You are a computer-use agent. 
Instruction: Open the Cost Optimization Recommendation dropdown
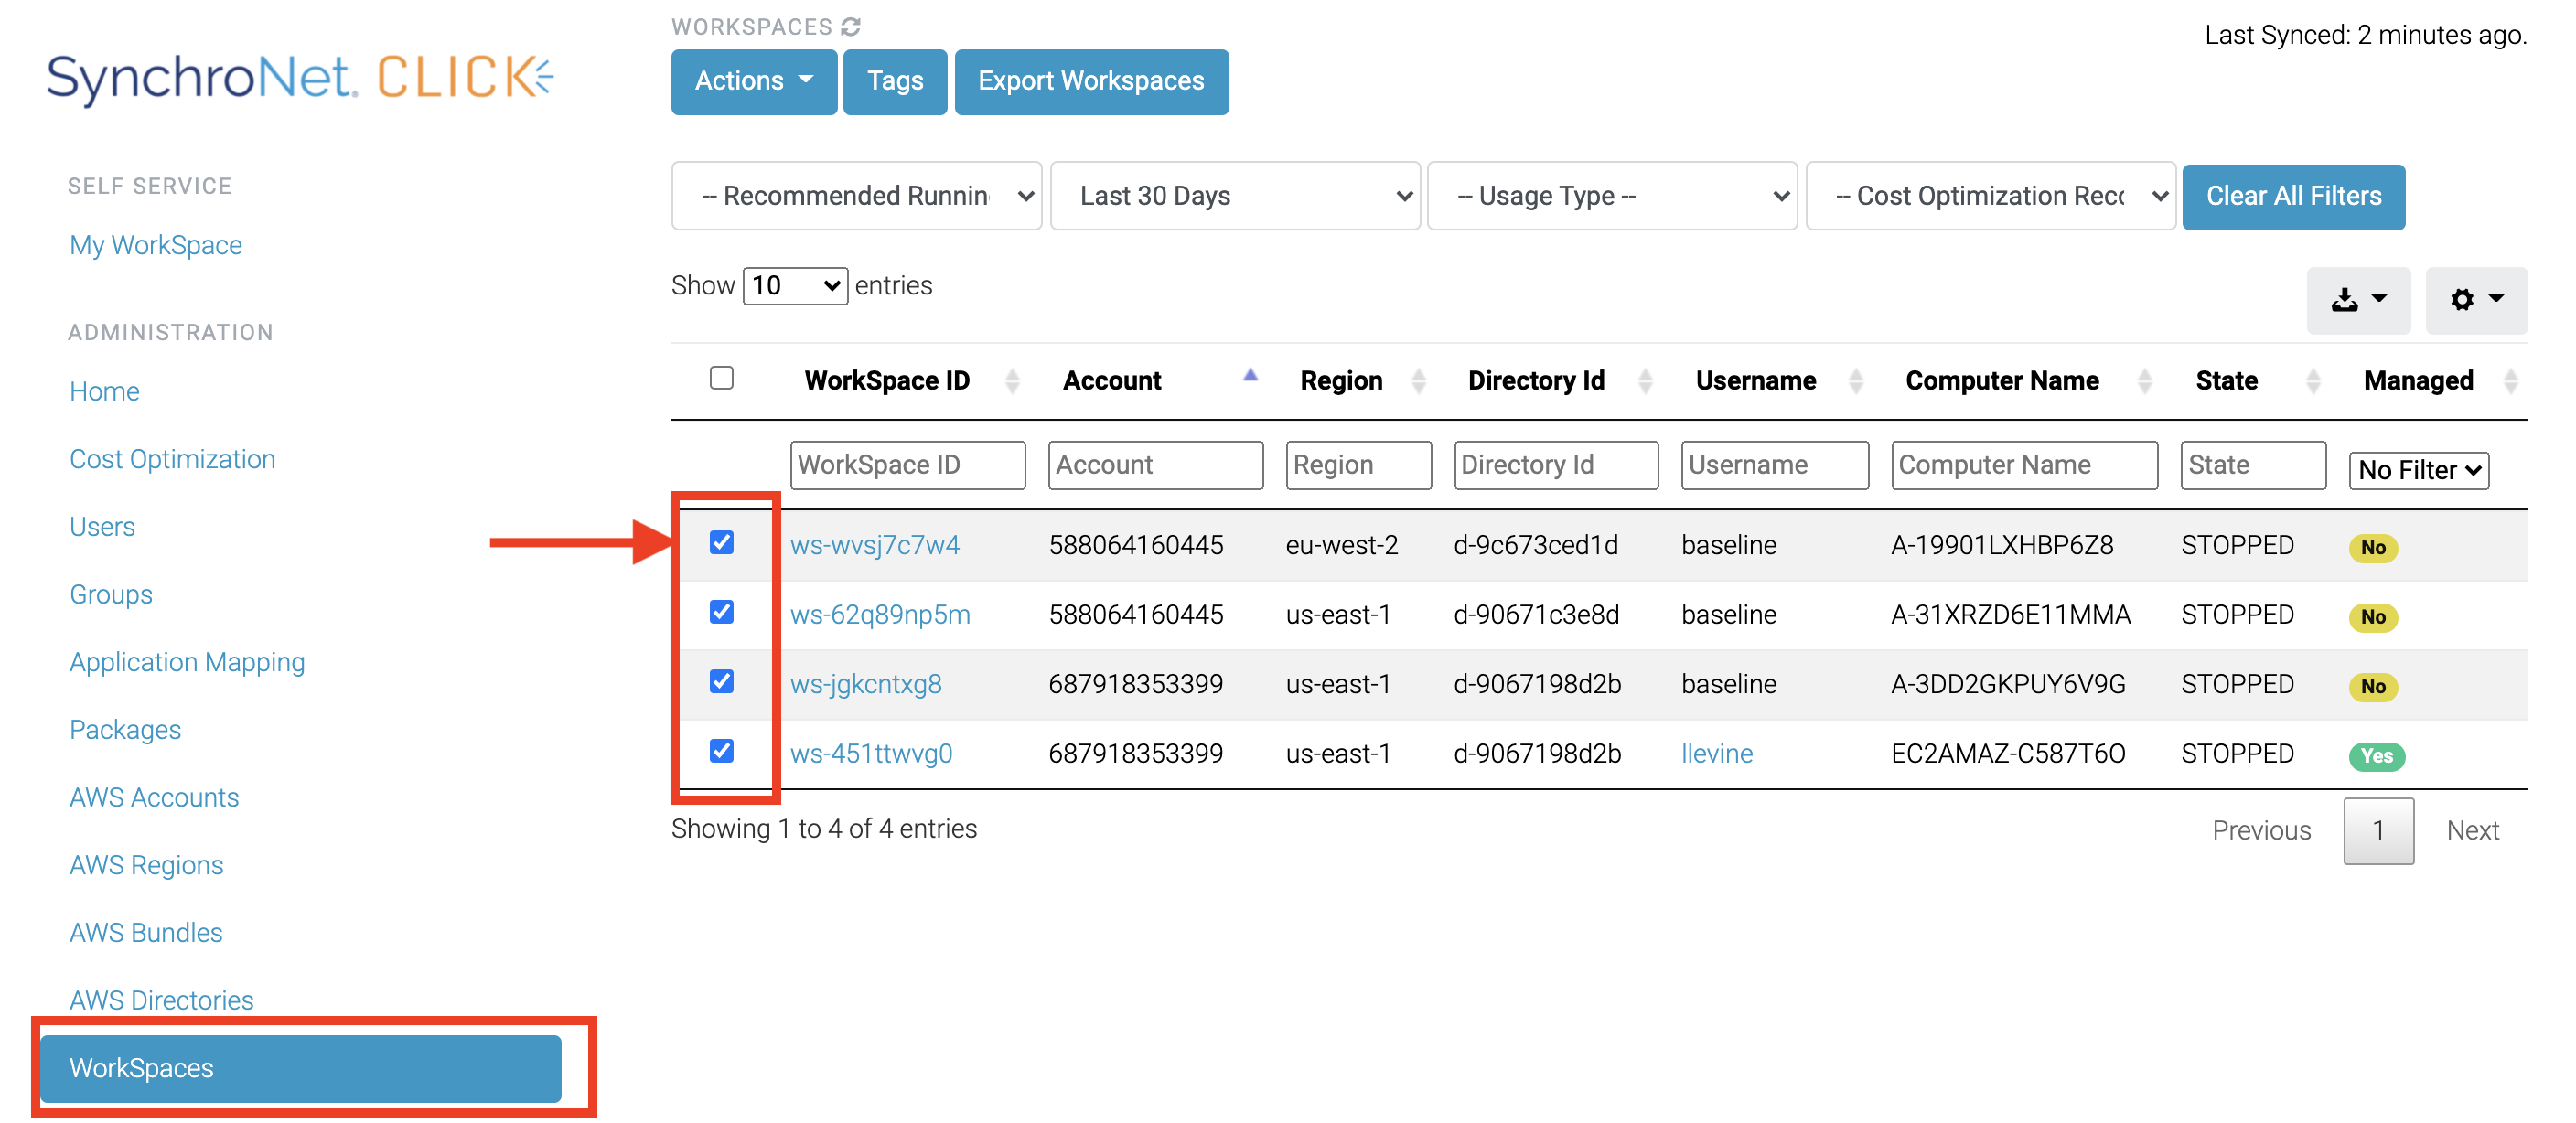pyautogui.click(x=1991, y=196)
